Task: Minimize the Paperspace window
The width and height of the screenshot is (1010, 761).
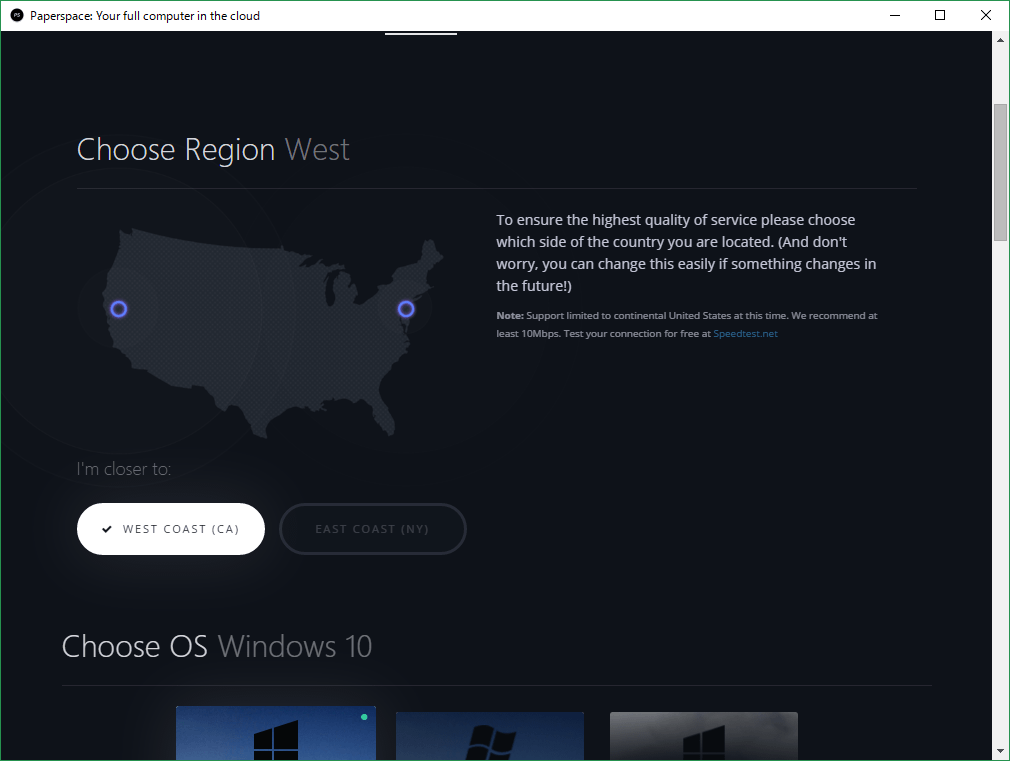Action: point(895,15)
